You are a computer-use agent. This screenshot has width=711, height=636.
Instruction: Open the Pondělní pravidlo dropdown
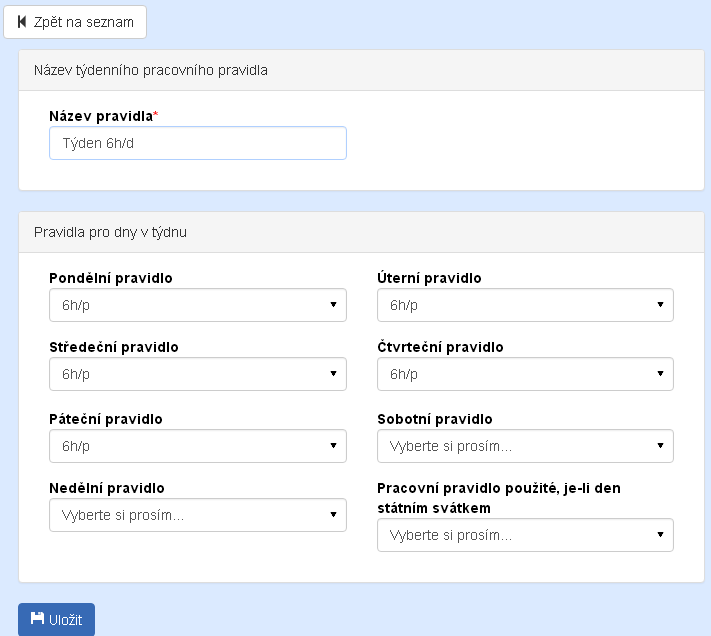click(197, 305)
